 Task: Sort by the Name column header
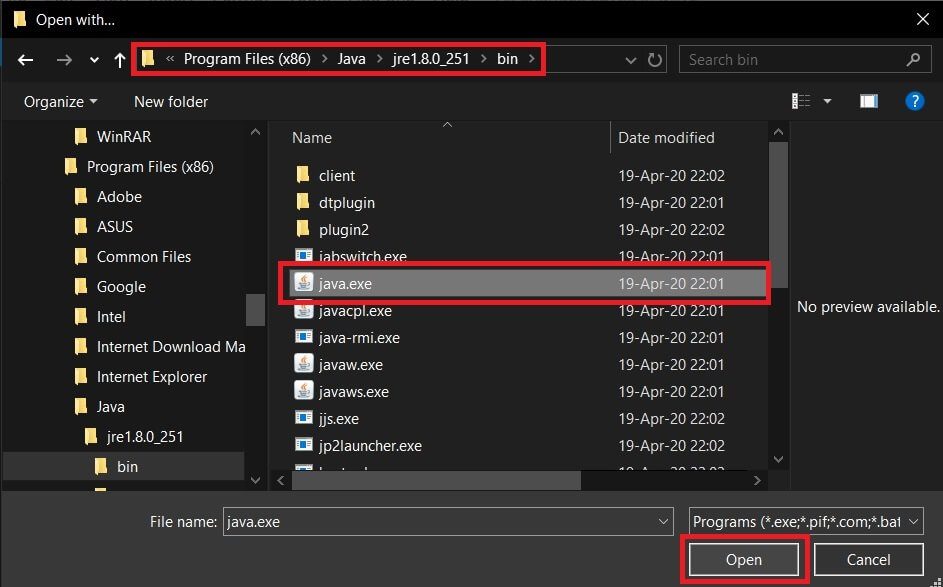pos(312,138)
